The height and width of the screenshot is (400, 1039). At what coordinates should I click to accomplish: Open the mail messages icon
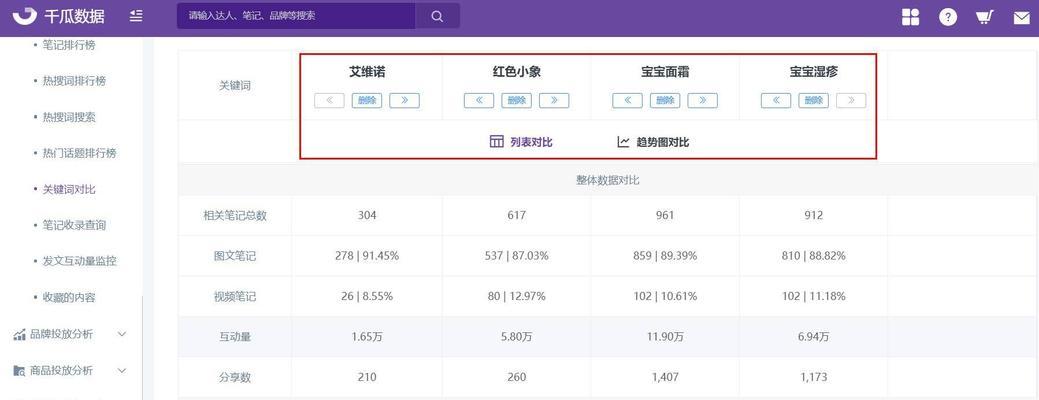(1021, 17)
